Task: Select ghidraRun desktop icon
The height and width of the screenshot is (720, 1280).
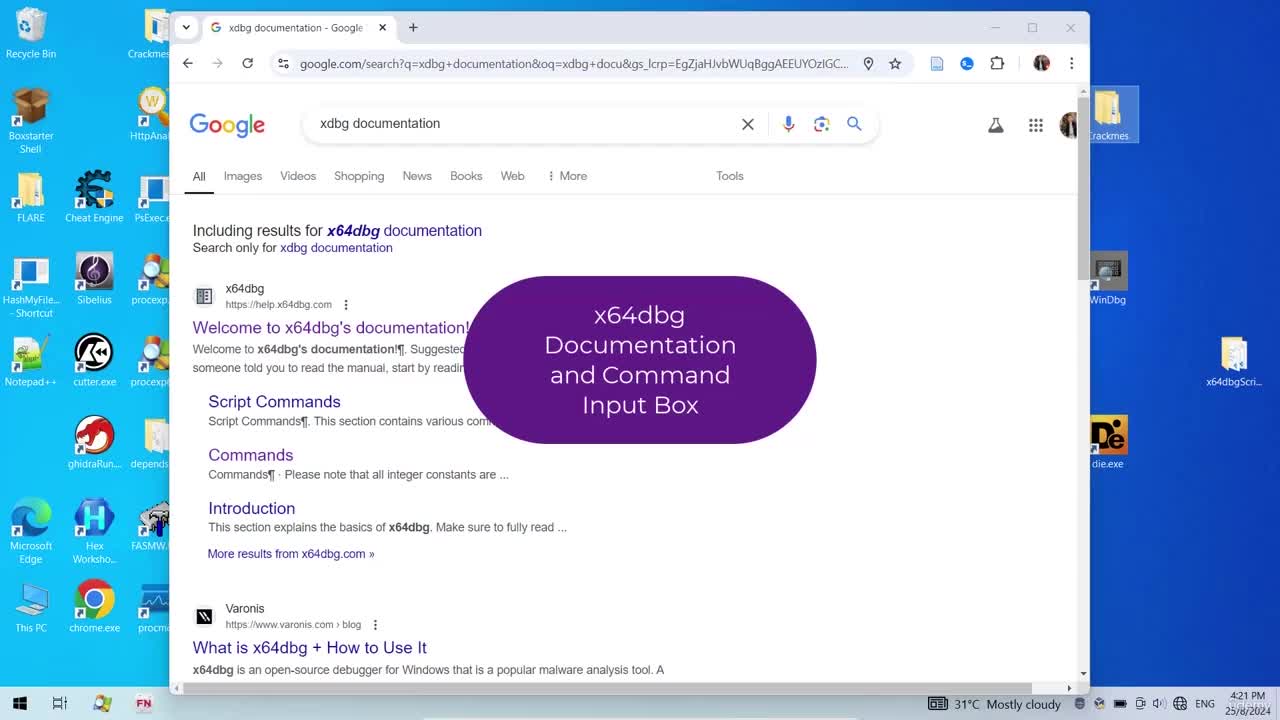Action: coord(94,443)
